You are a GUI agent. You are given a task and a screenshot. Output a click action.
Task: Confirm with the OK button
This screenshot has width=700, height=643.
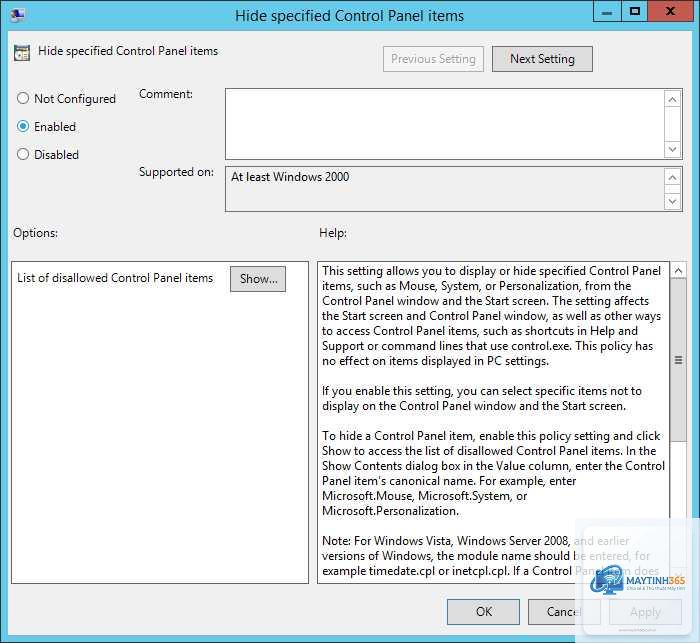pyautogui.click(x=483, y=612)
